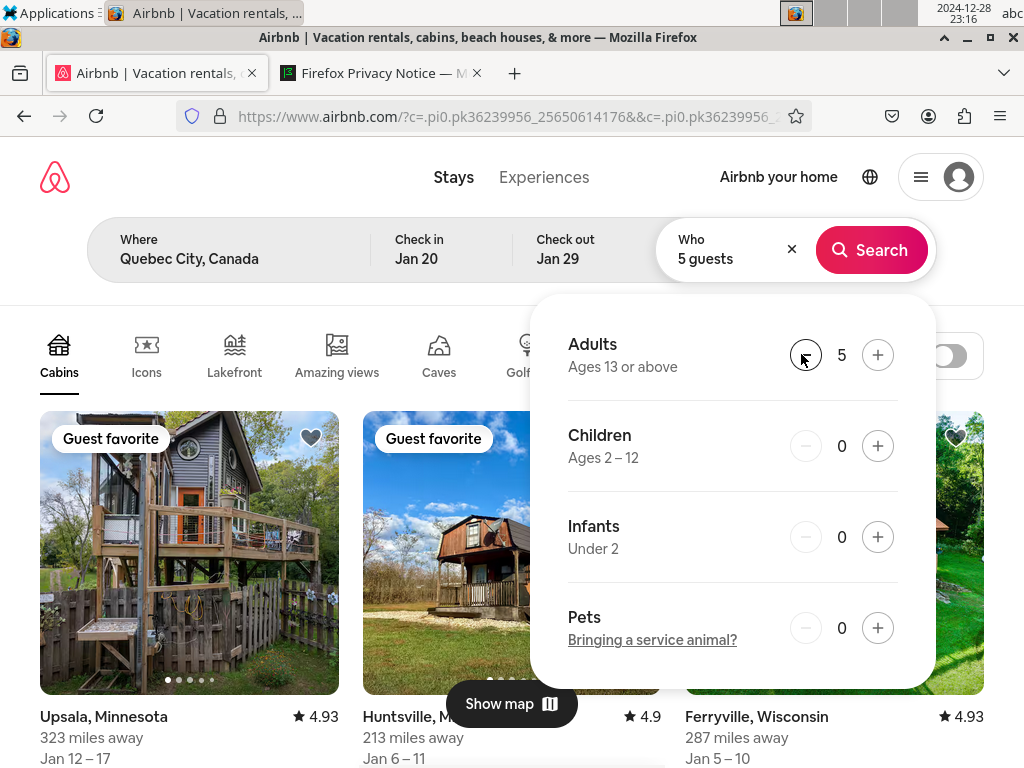
Task: Select the Caves category icon
Action: point(439,344)
